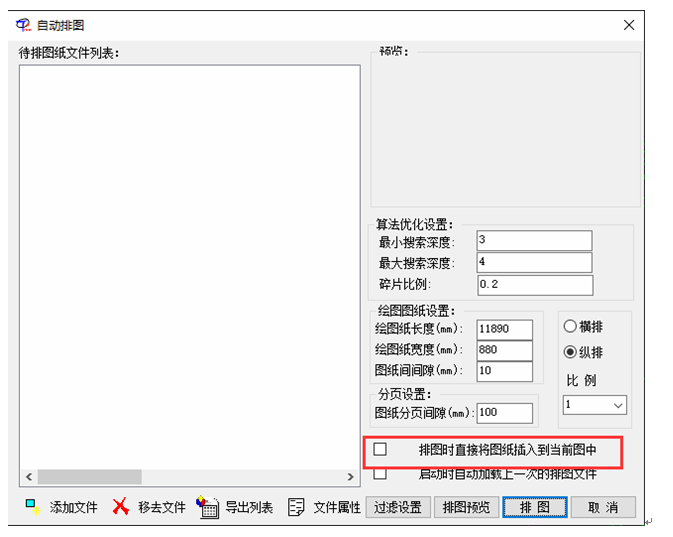Viewport: 673px width, 537px height.
Task: Select the 纵排 radio button
Action: point(570,352)
